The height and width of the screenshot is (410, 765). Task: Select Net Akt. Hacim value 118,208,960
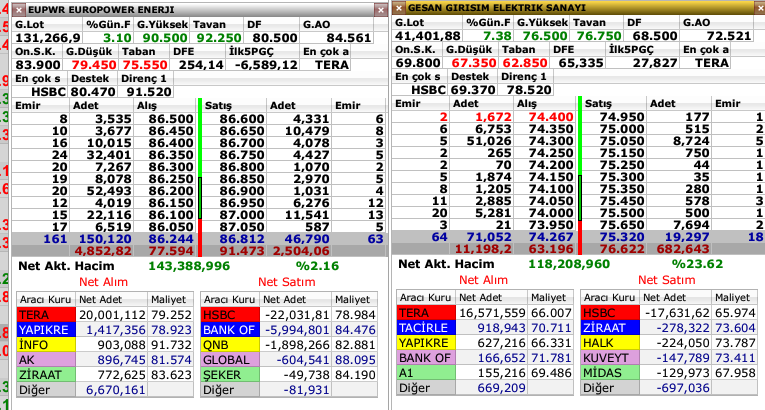tap(569, 264)
